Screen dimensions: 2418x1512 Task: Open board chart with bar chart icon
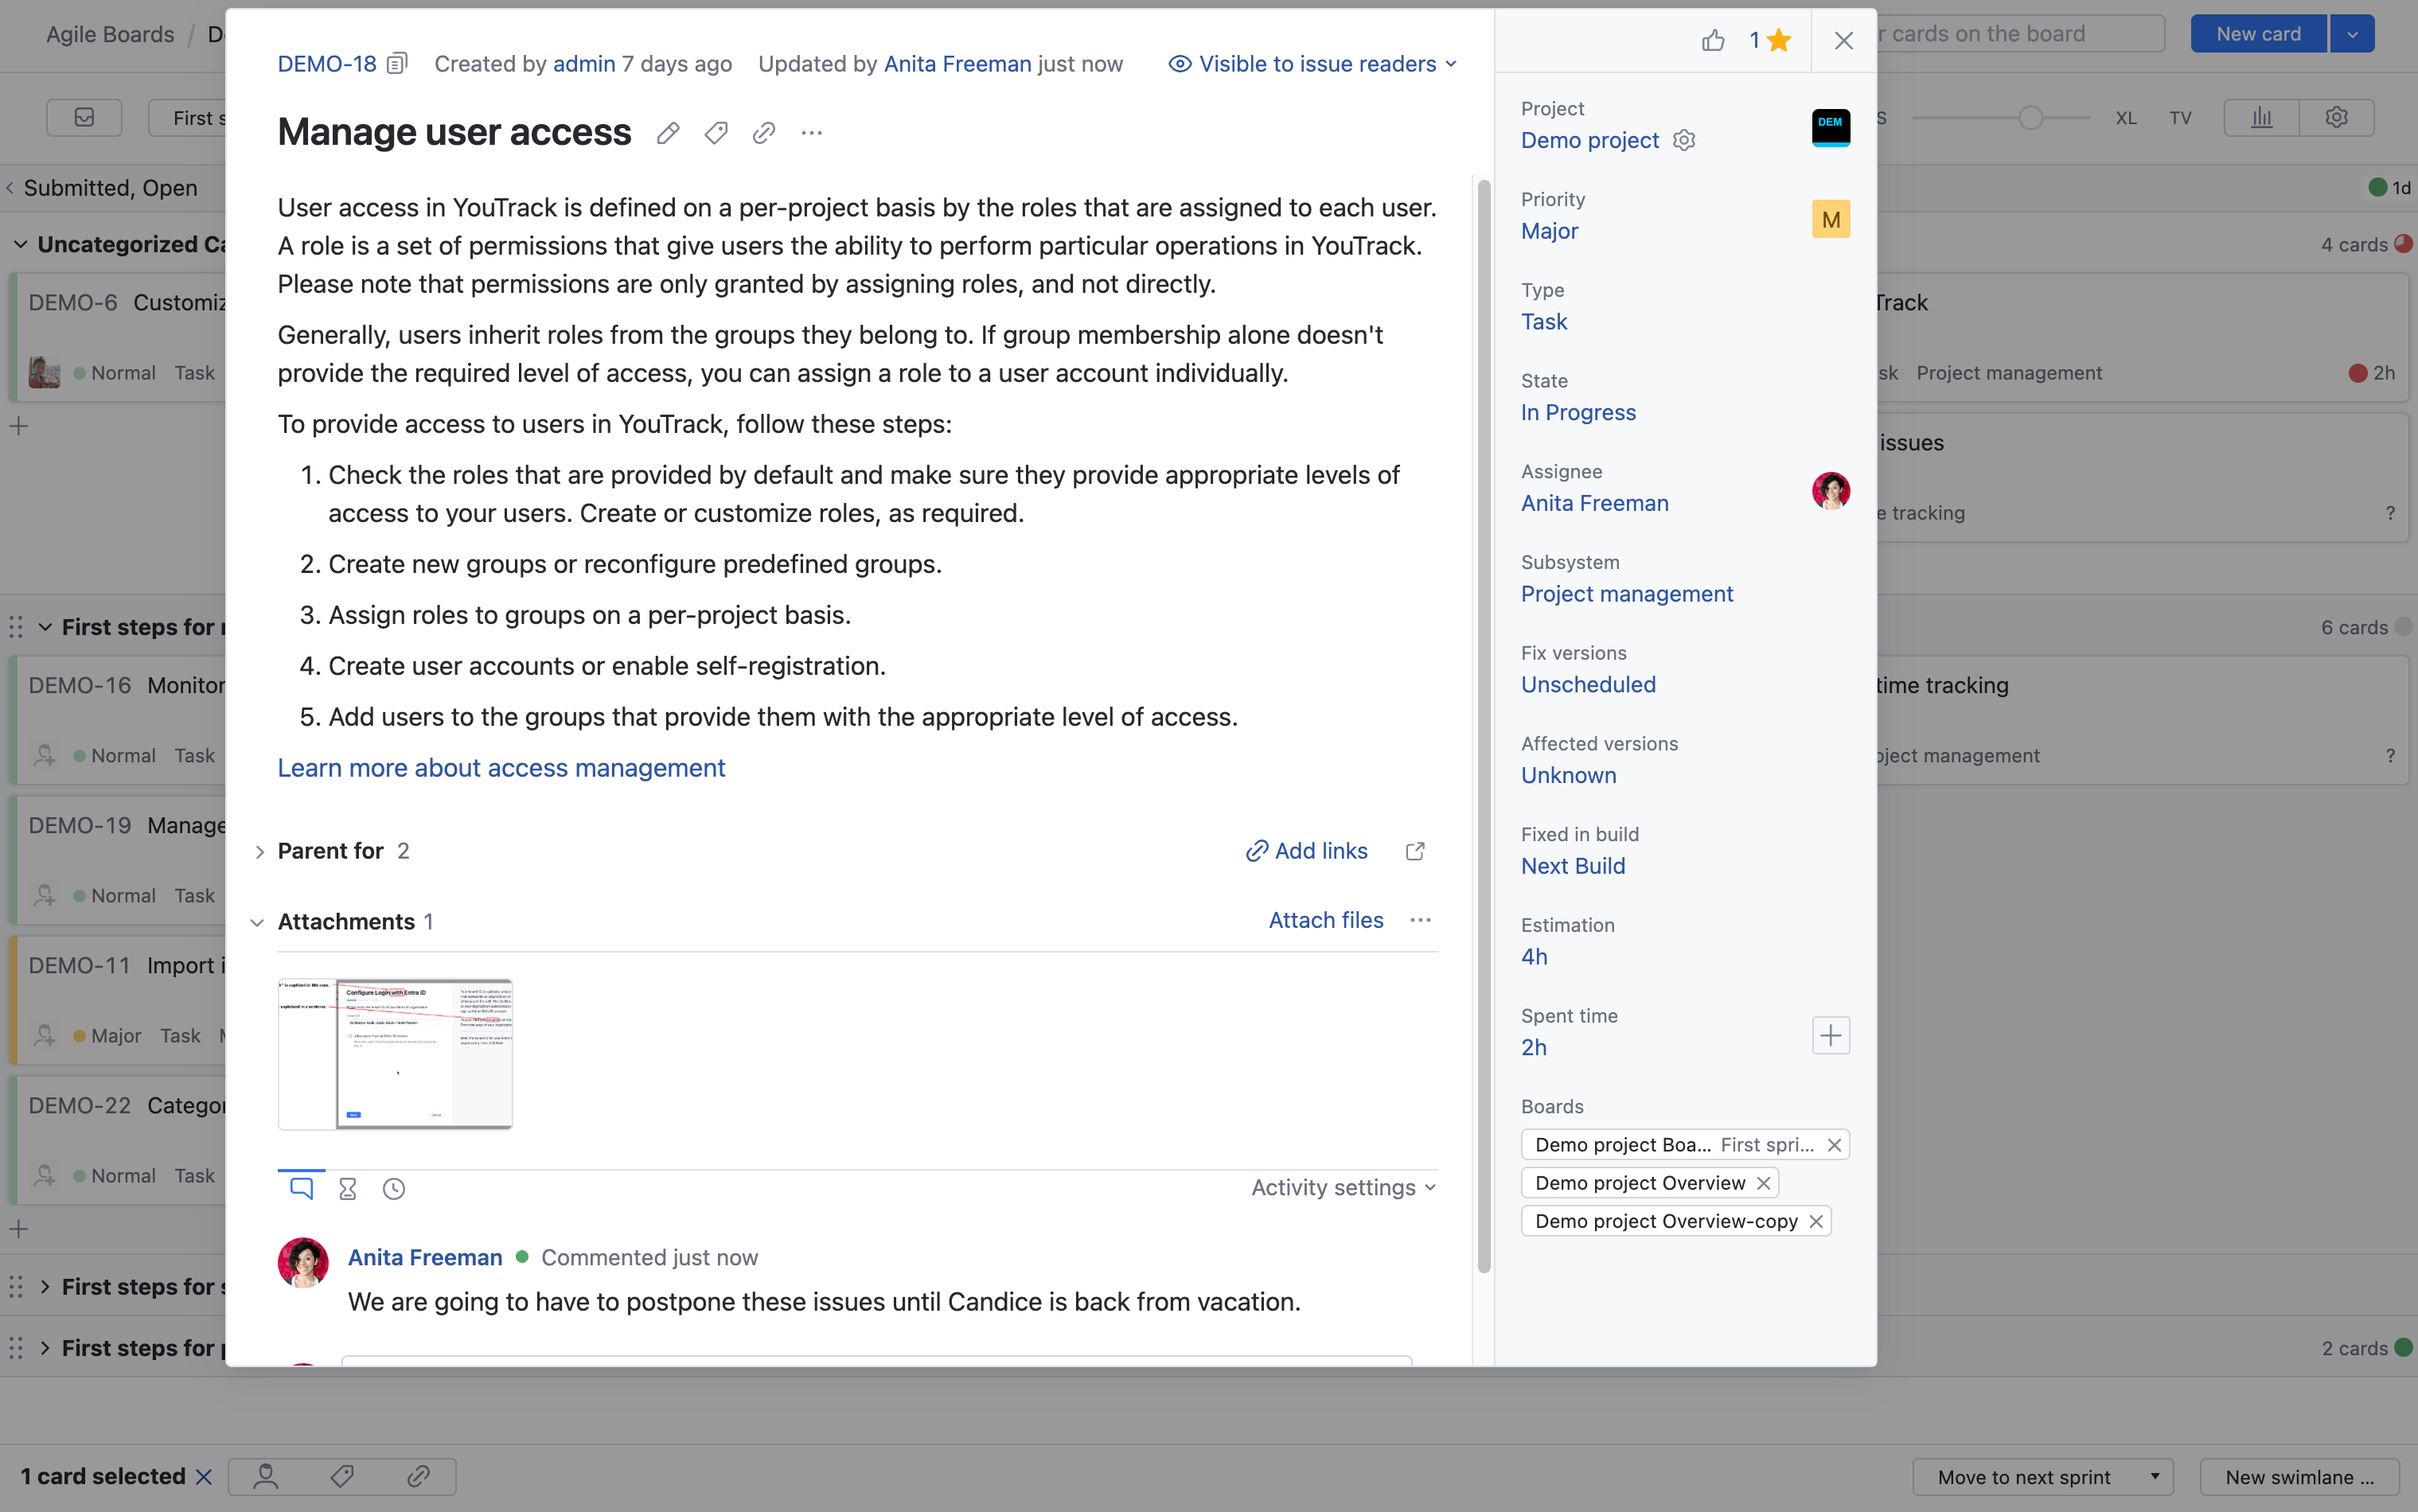tap(2260, 117)
